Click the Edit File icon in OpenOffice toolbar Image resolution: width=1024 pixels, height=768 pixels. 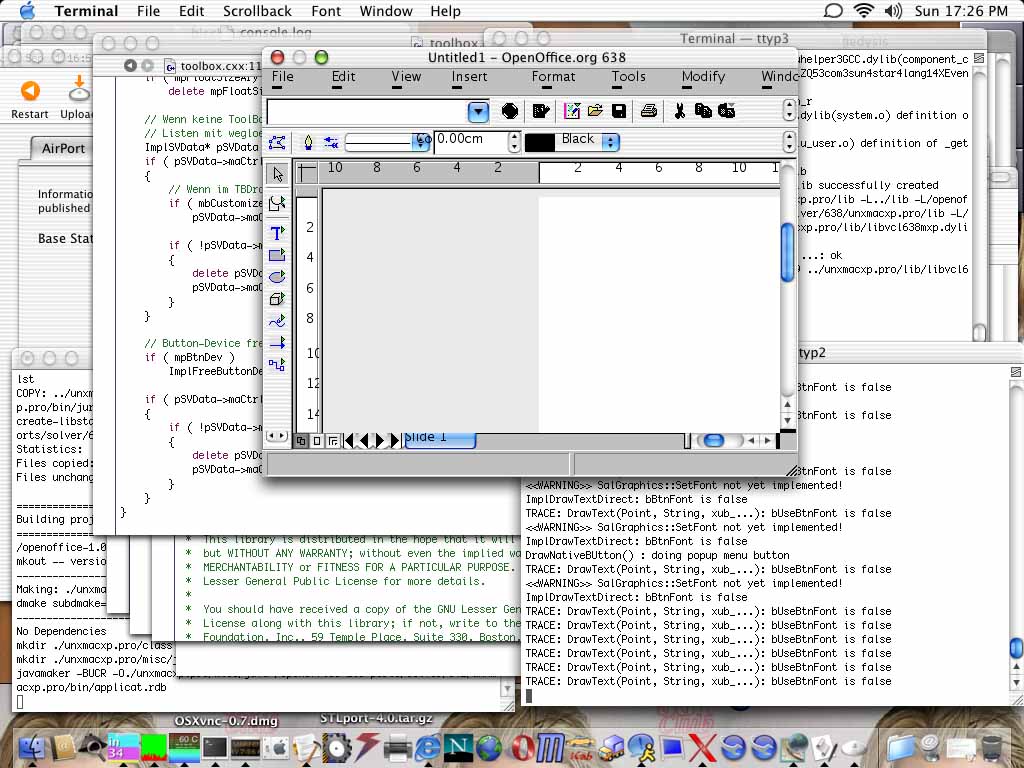541,111
